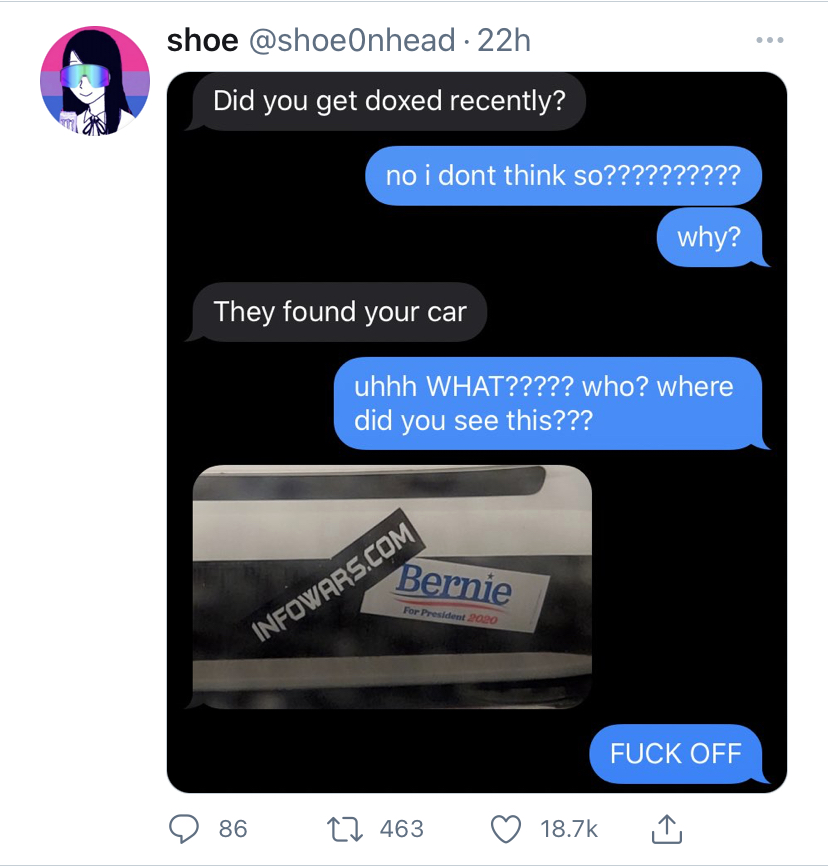
Task: Visit the @shoe0nhead handle
Action: pyautogui.click(x=352, y=40)
